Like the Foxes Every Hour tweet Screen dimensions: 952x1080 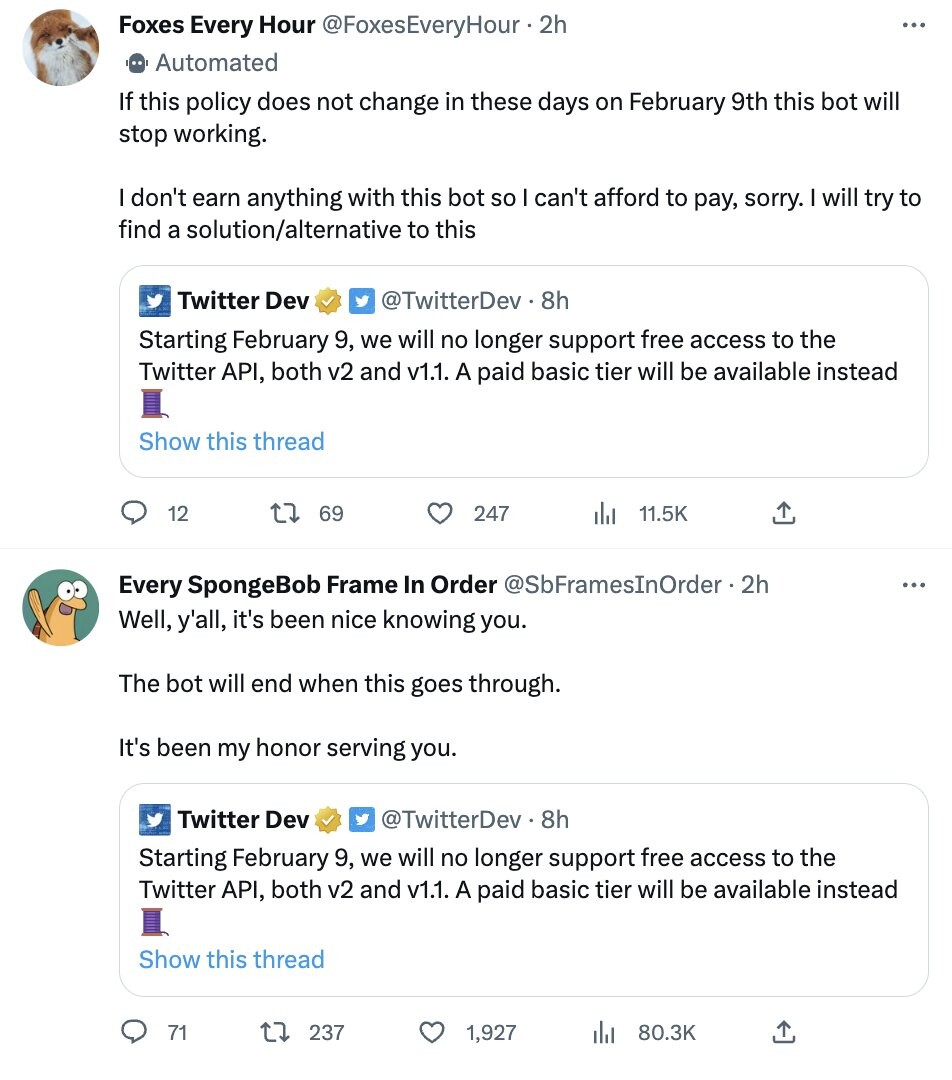(440, 514)
